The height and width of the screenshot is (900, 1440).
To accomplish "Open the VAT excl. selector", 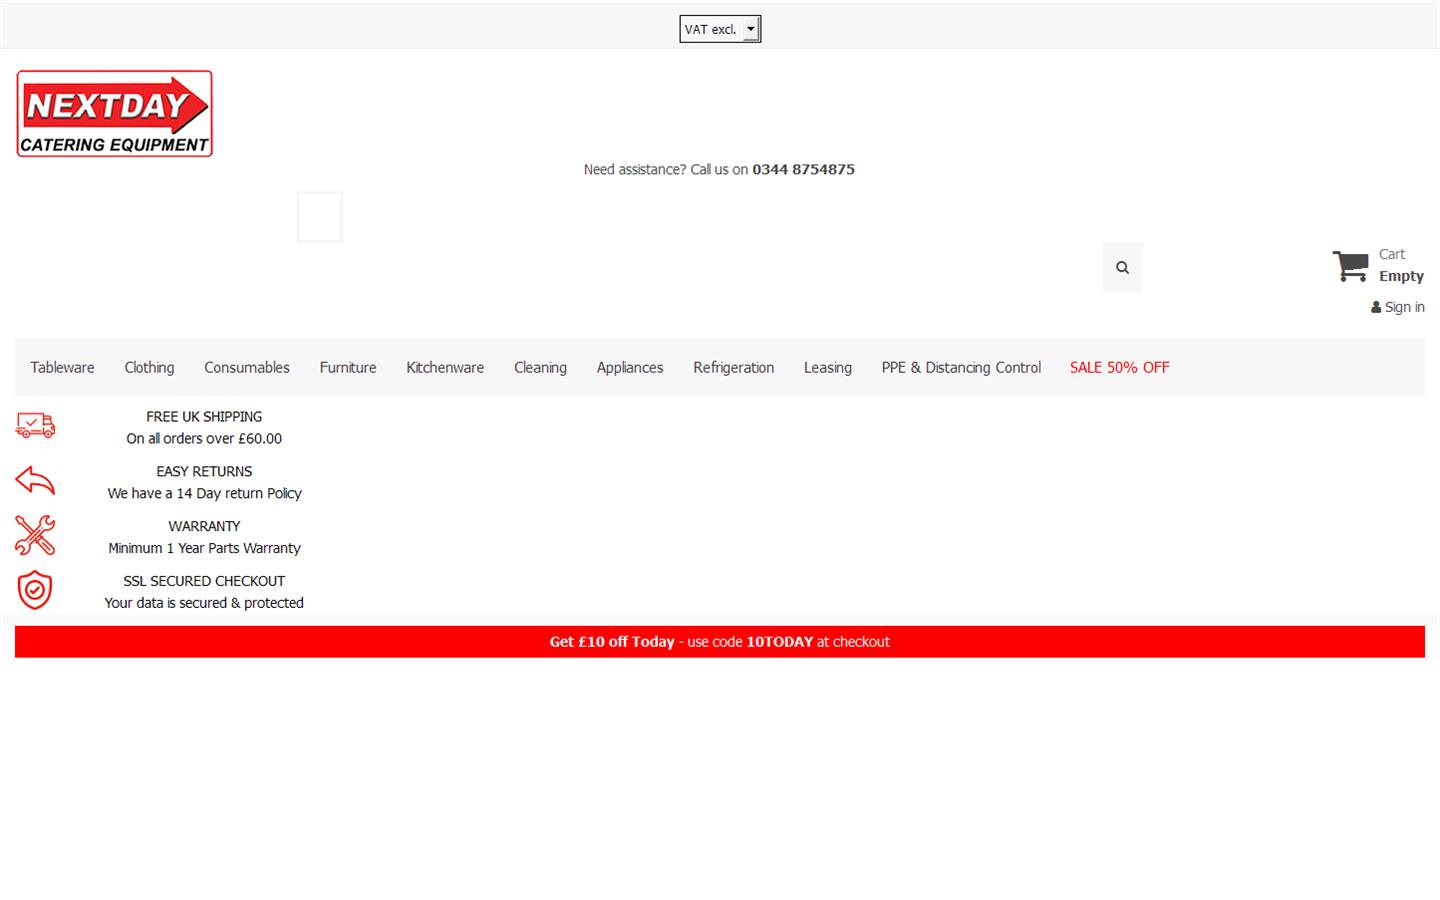I will click(712, 29).
